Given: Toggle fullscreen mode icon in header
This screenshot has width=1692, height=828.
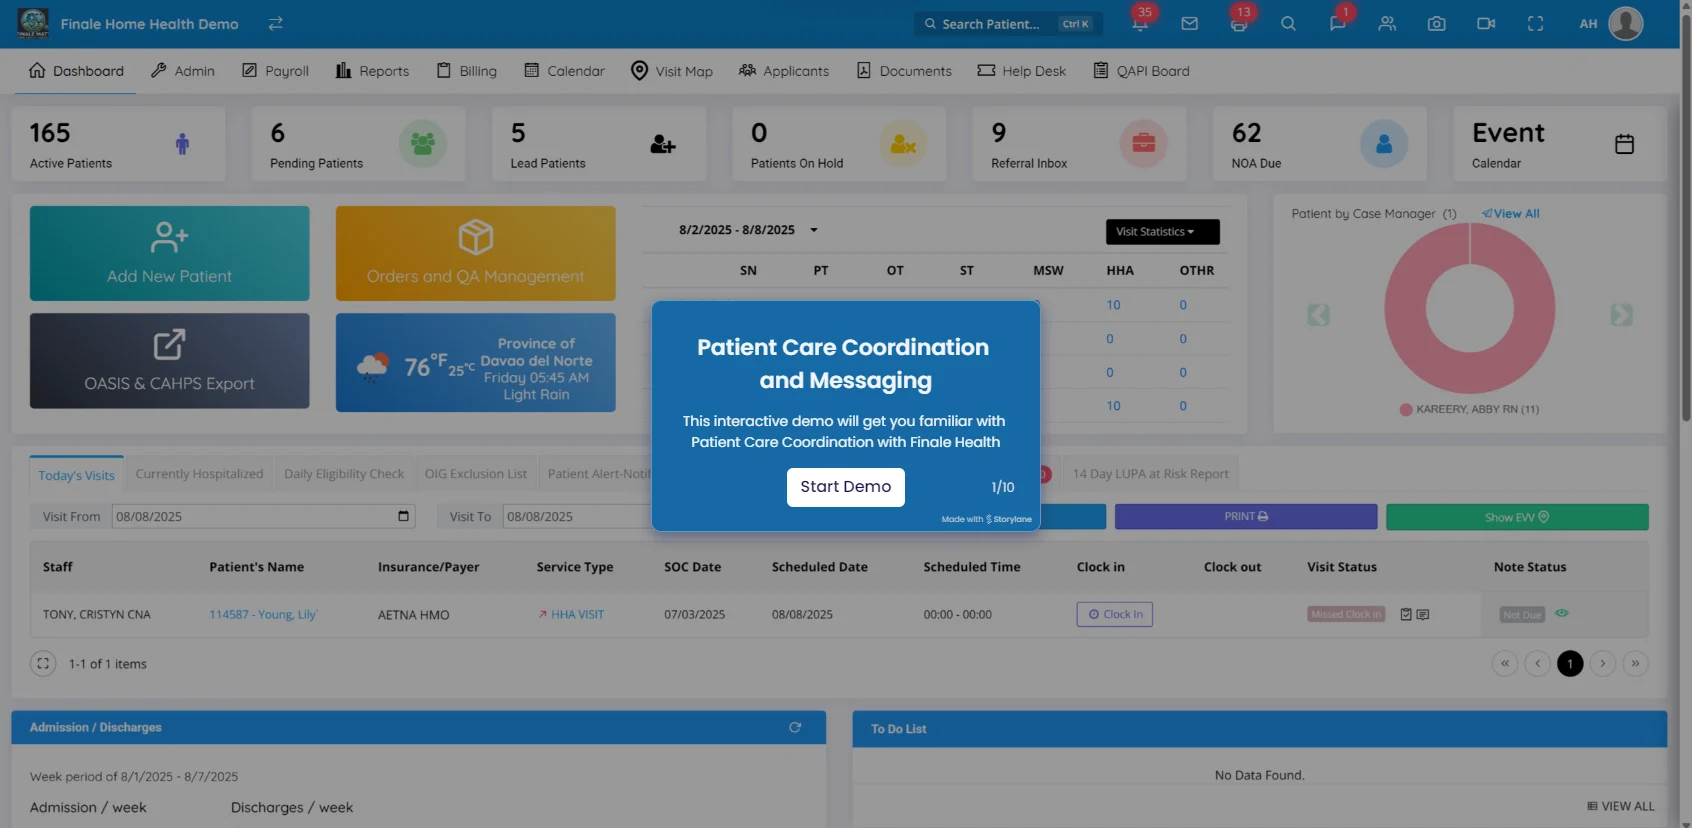Looking at the screenshot, I should 1535,24.
